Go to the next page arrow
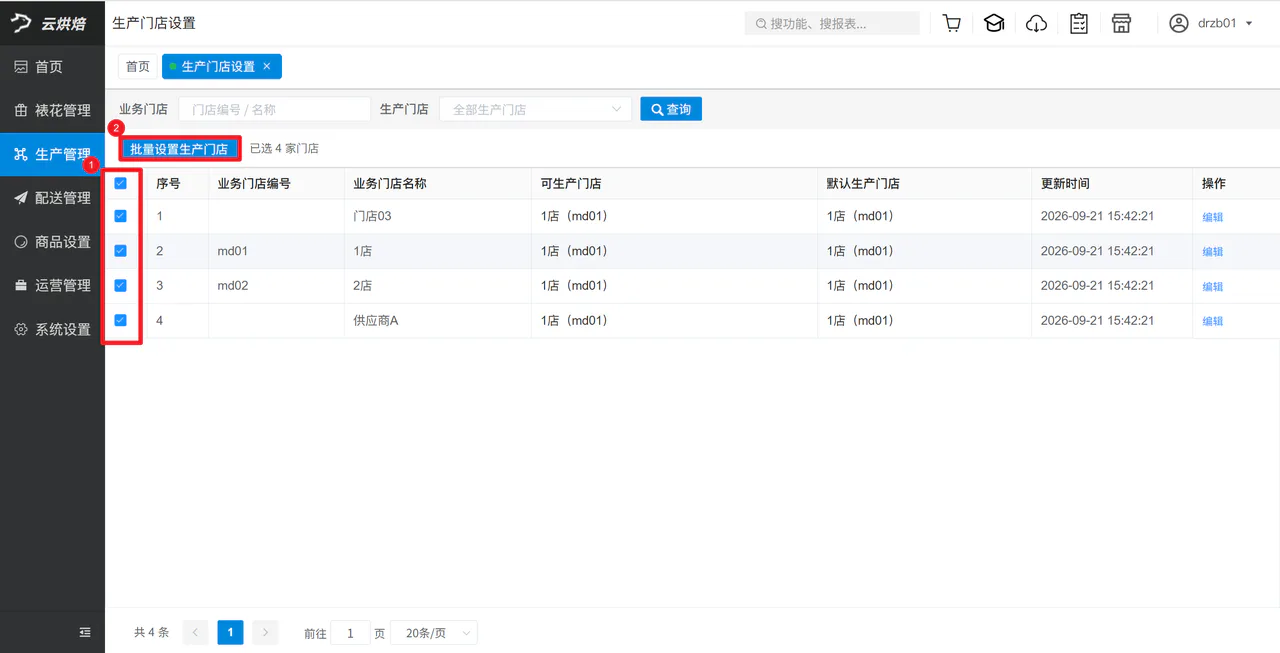Viewport: 1280px width, 653px height. tap(265, 632)
